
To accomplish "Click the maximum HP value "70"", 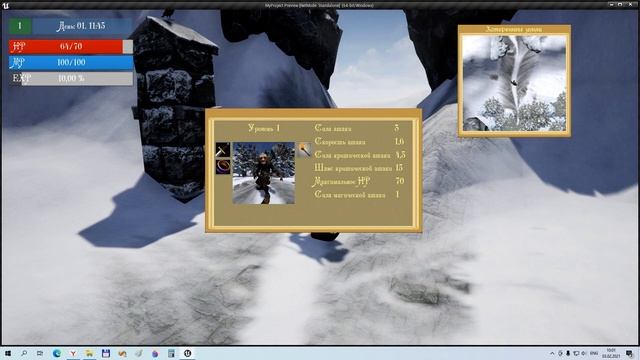I will pos(400,181).
